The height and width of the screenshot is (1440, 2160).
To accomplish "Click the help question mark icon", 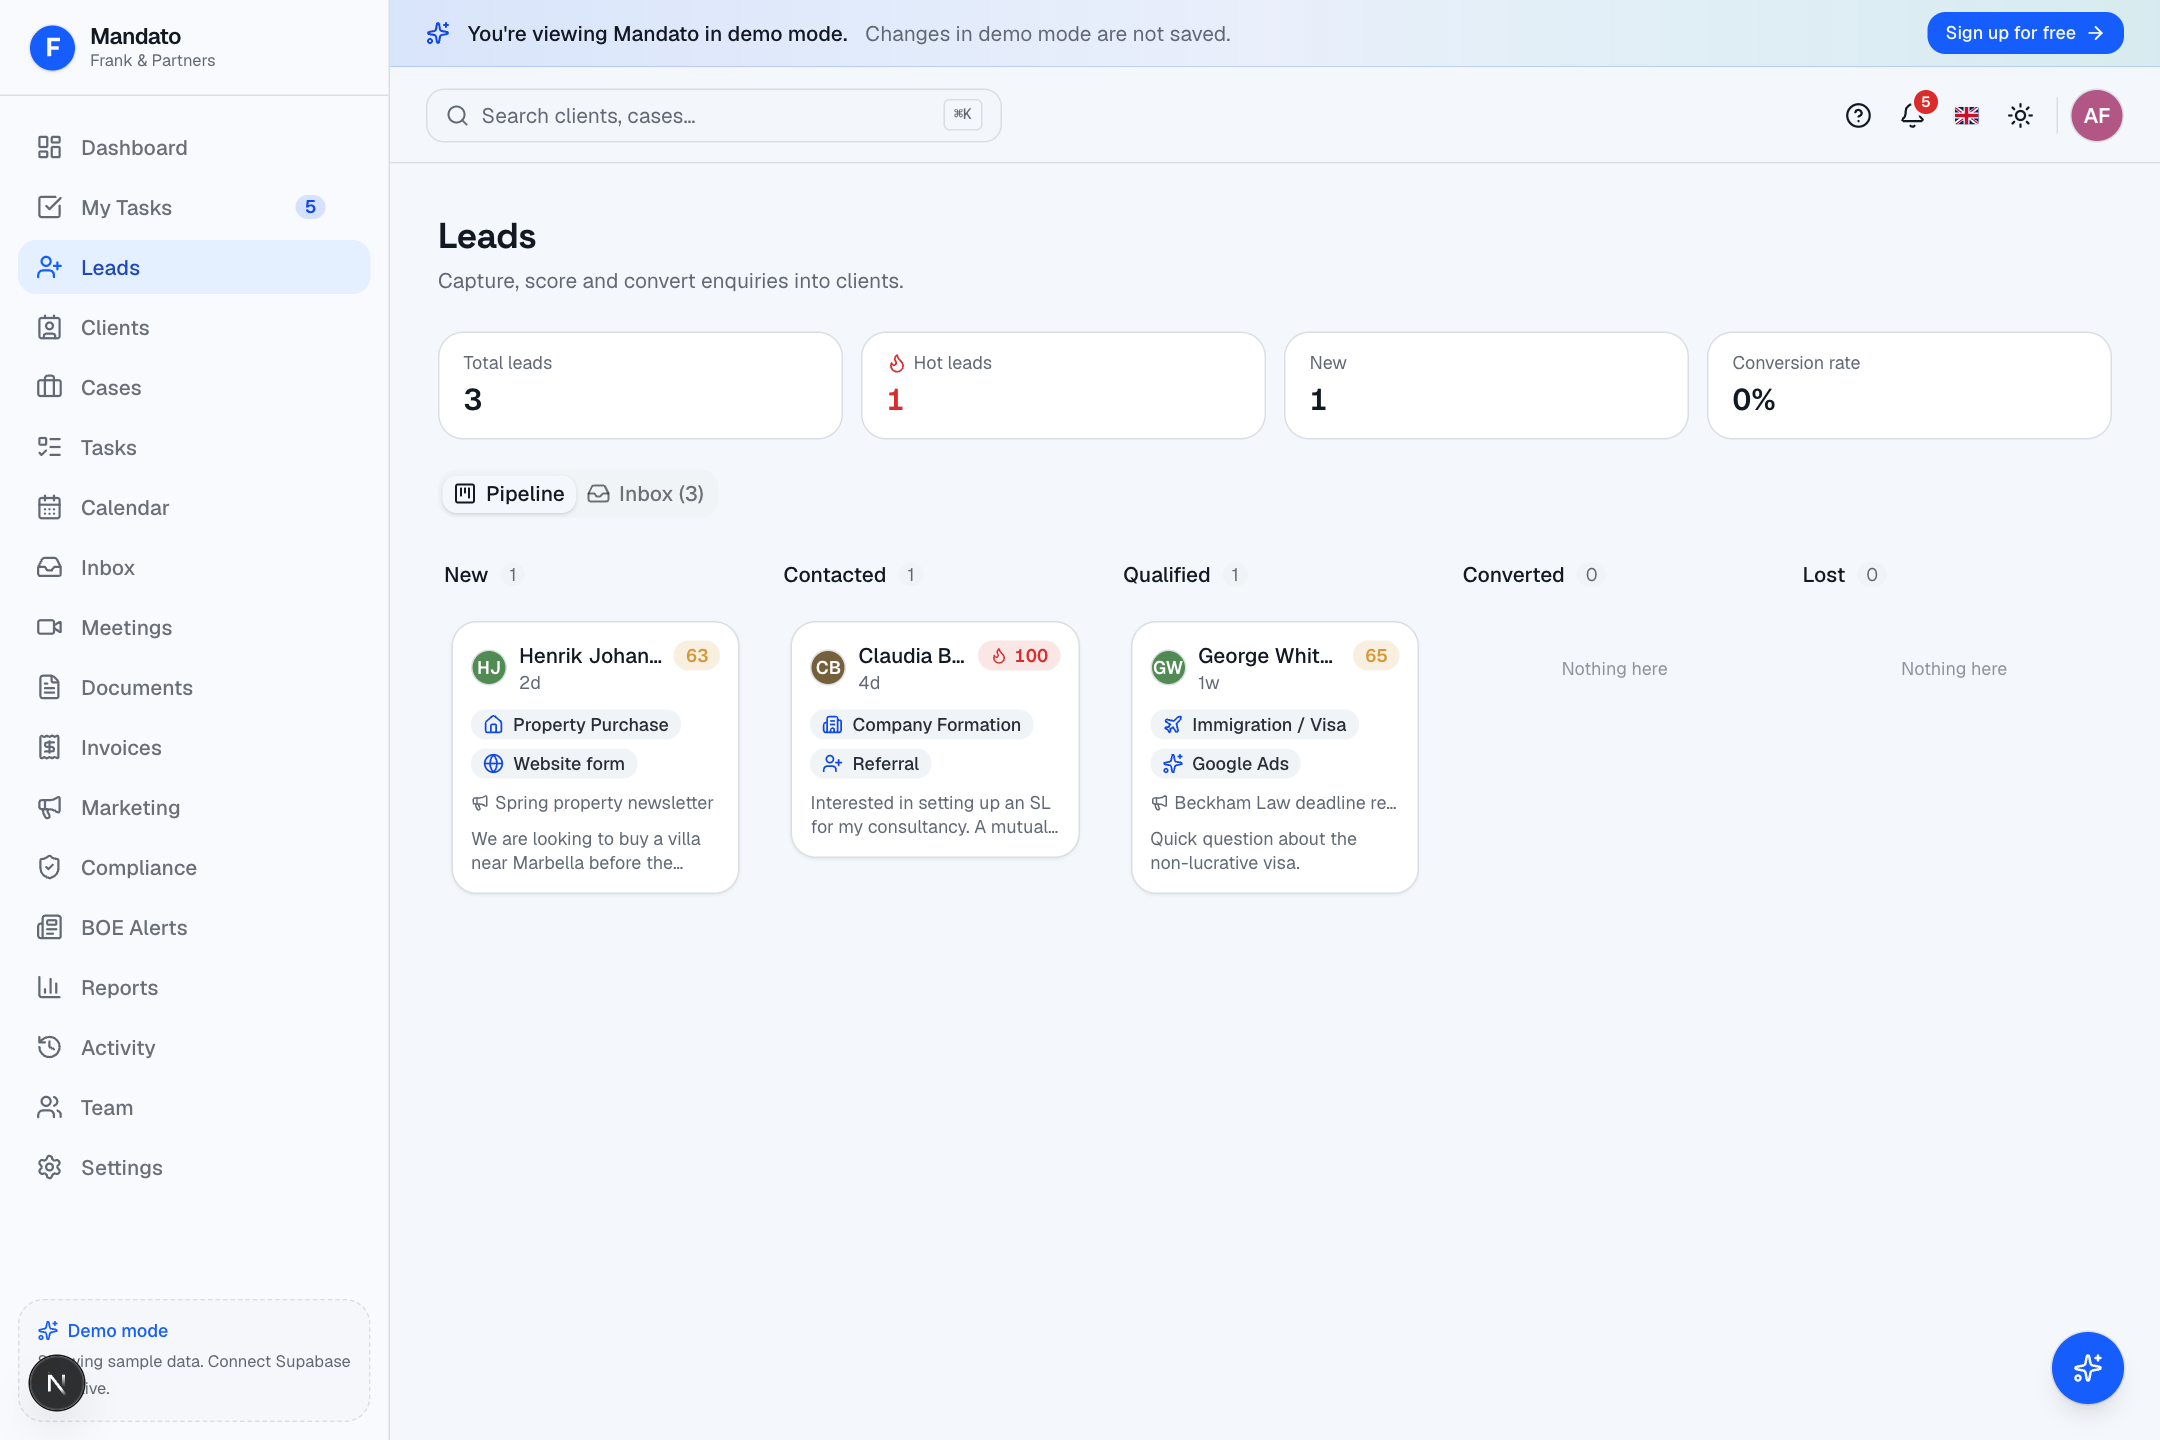I will click(1858, 116).
